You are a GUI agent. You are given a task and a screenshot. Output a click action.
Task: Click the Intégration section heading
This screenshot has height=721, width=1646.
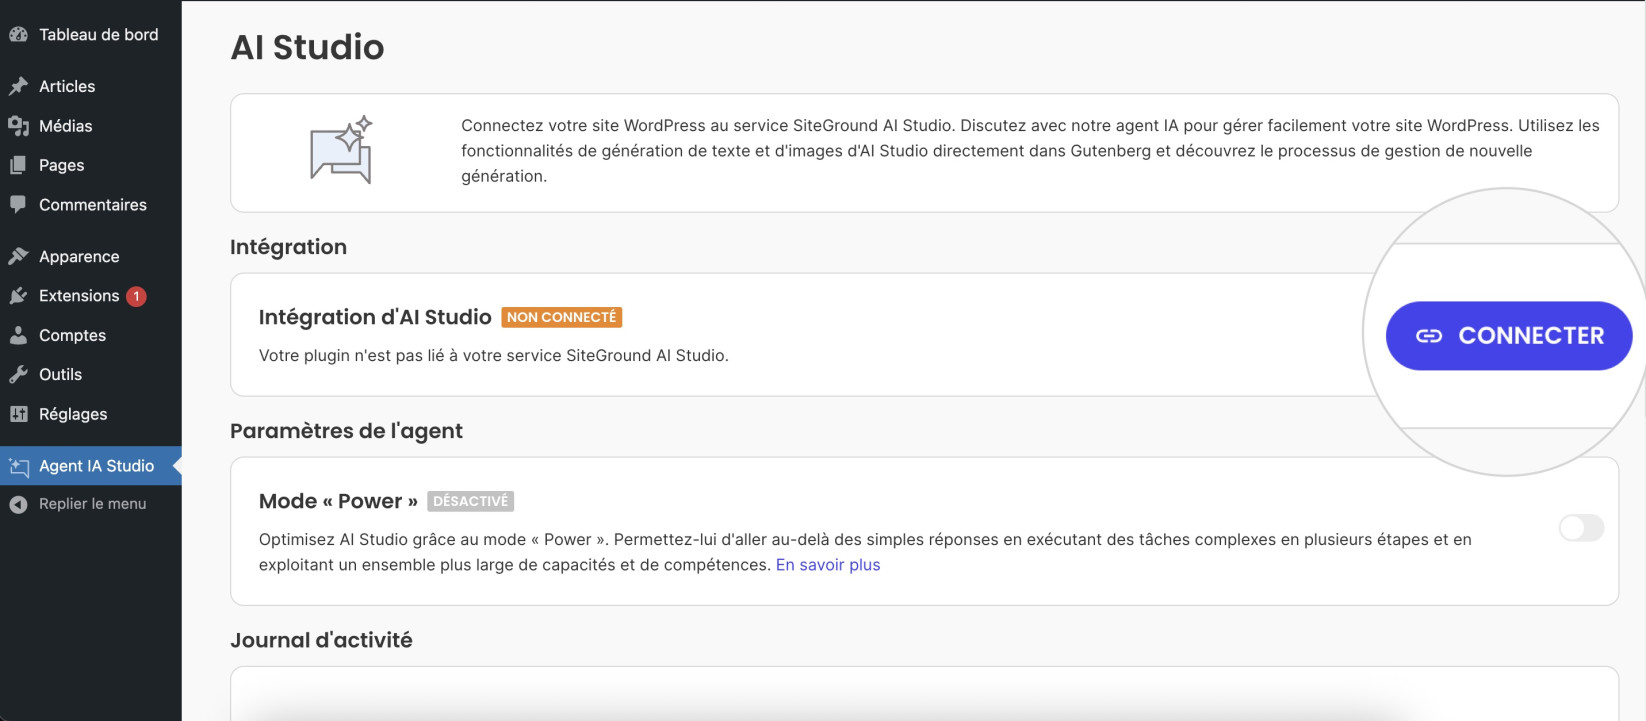click(x=288, y=247)
